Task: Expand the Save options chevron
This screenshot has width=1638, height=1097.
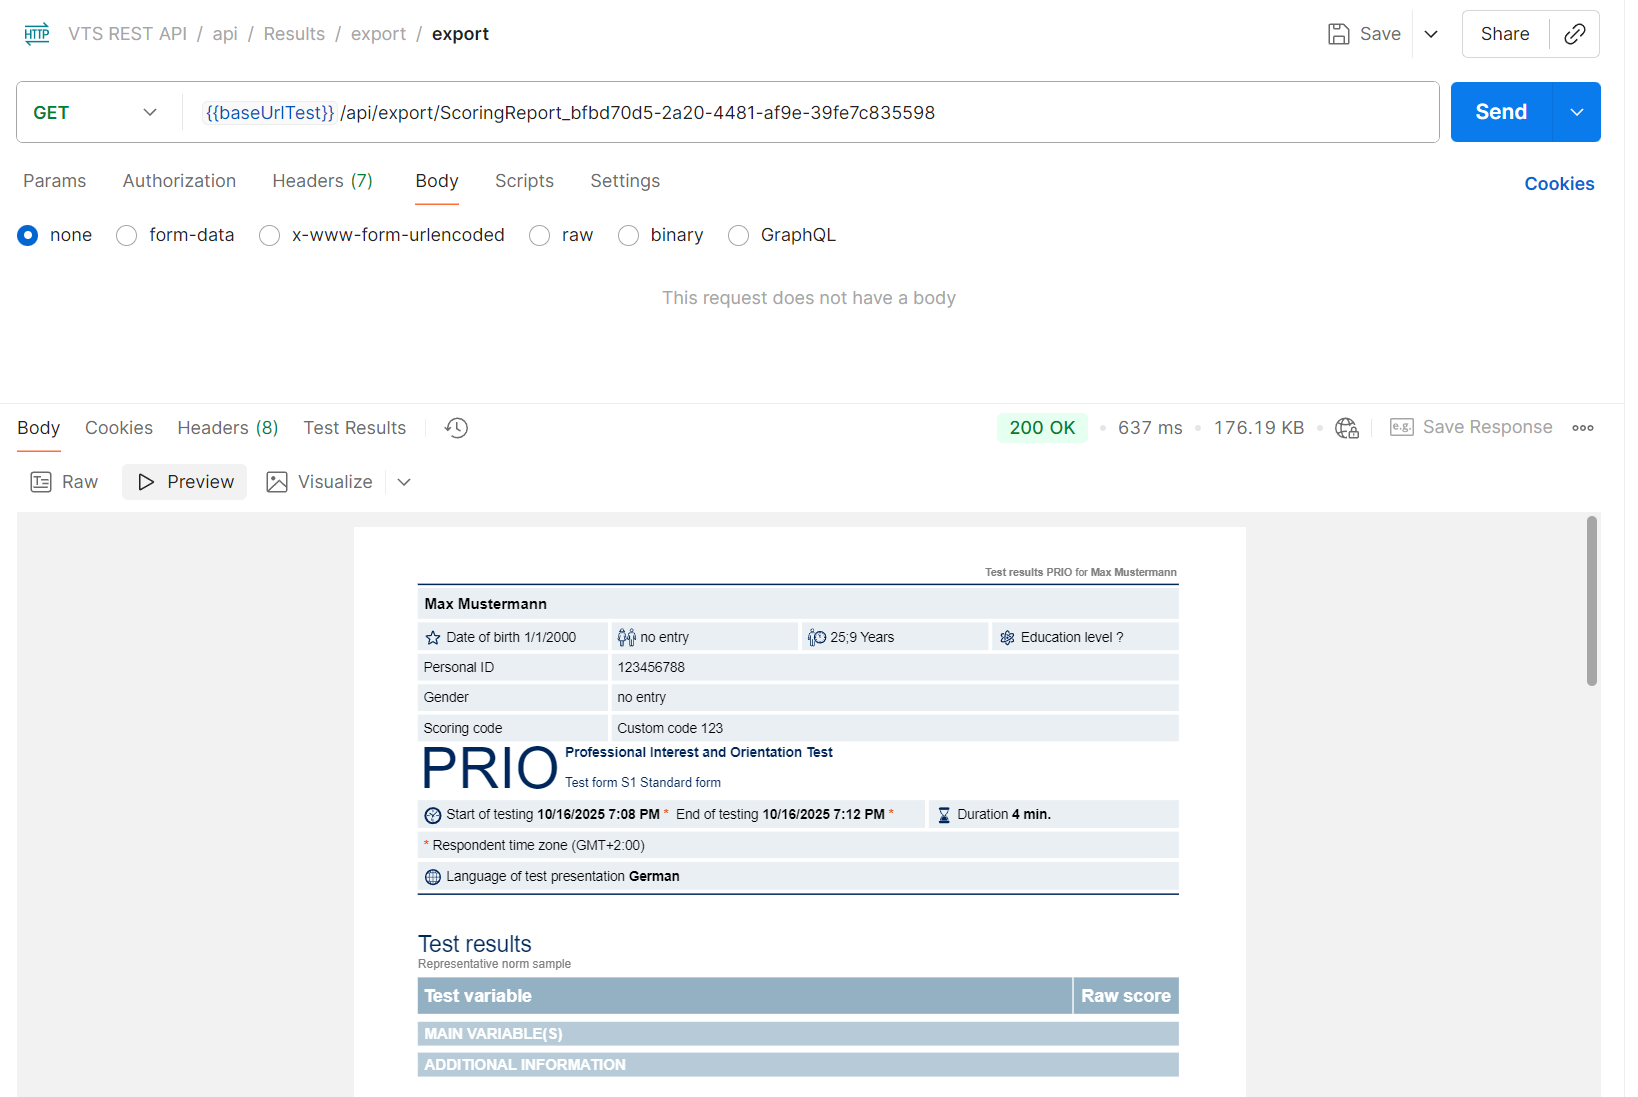Action: tap(1431, 34)
